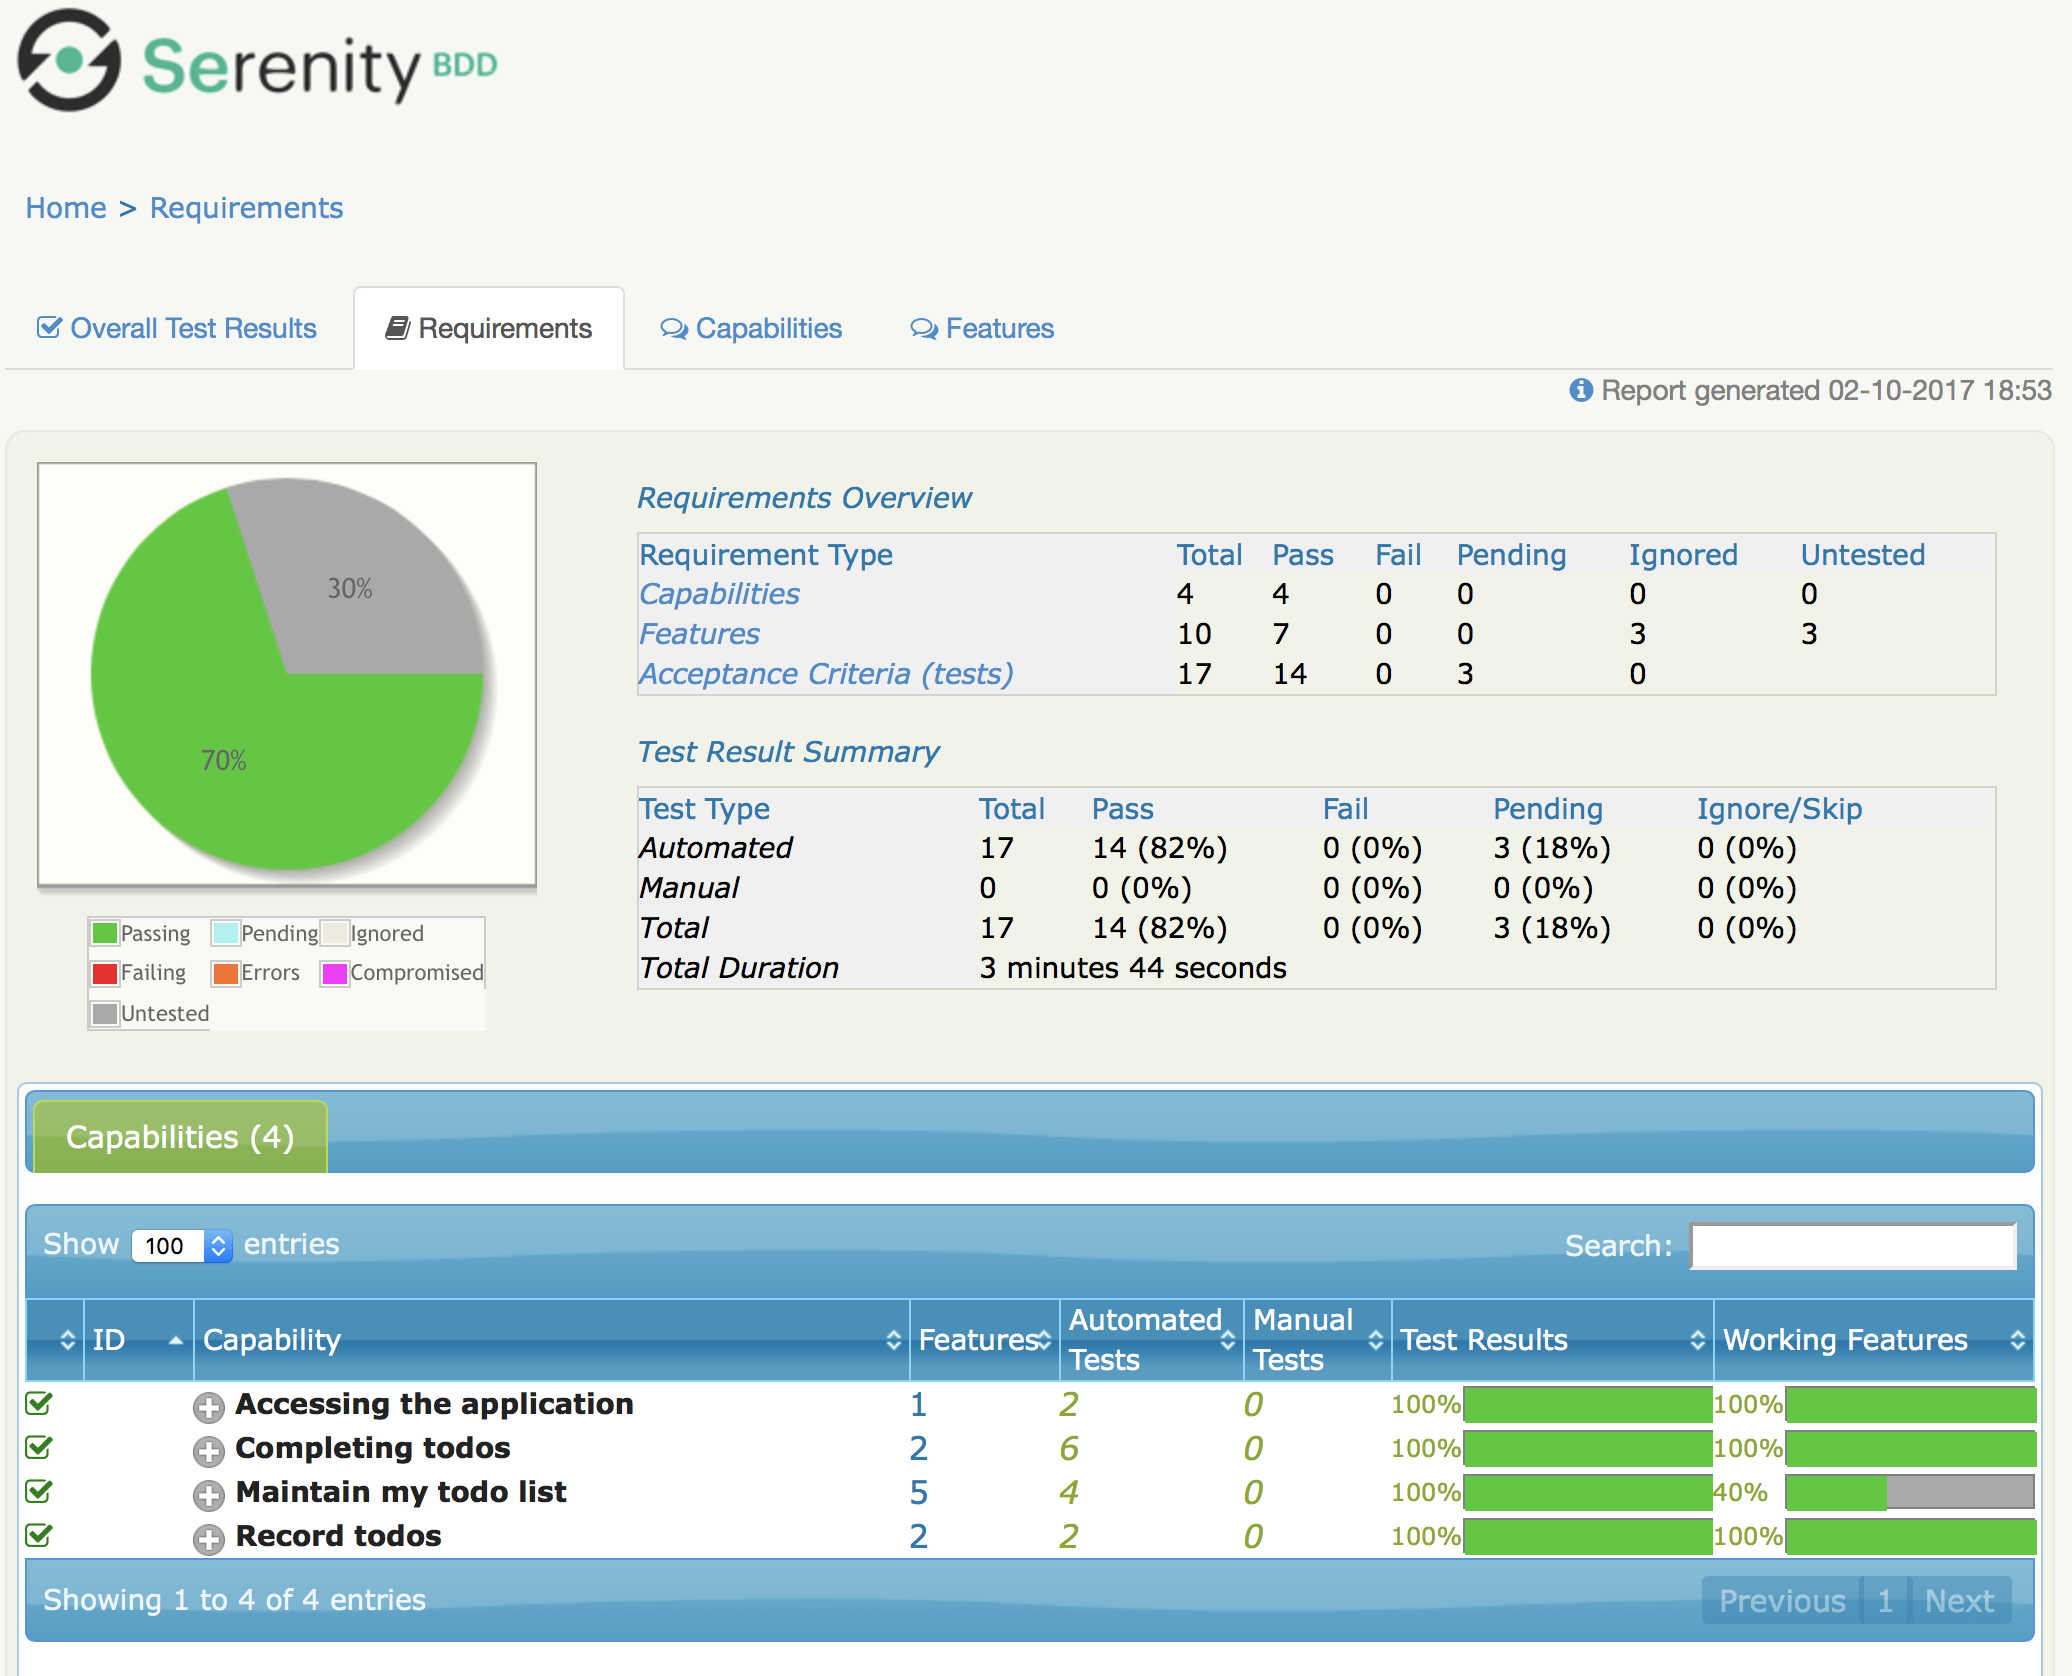This screenshot has width=2072, height=1676.
Task: Click the check icon in the Completing todos row
Action: click(39, 1447)
